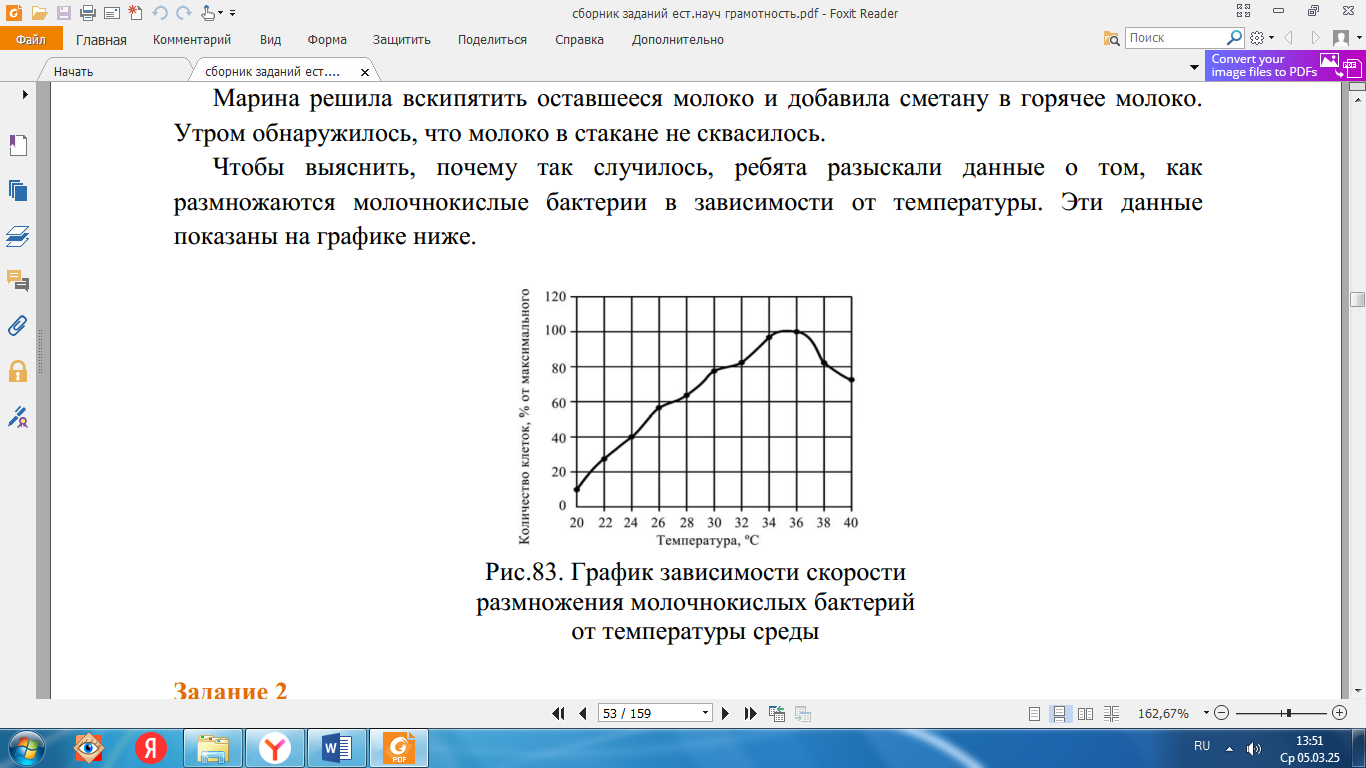The width and height of the screenshot is (1366, 768).
Task: Open the Справка ribbon tab
Action: tap(579, 40)
